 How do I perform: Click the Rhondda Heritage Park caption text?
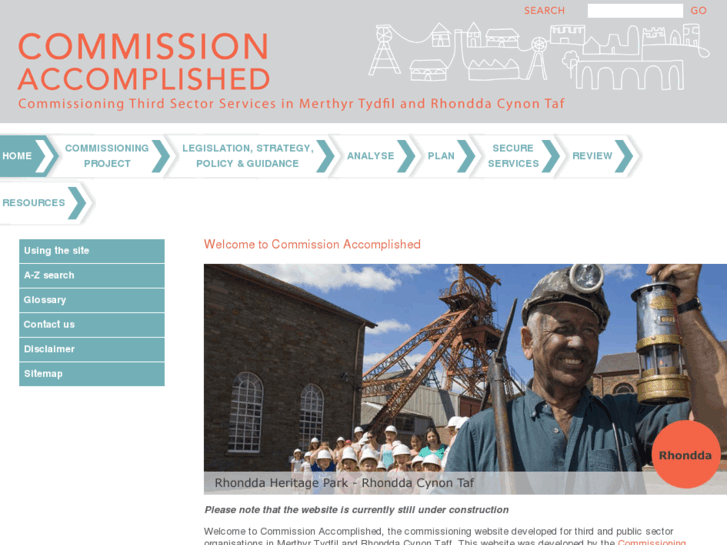tap(344, 483)
